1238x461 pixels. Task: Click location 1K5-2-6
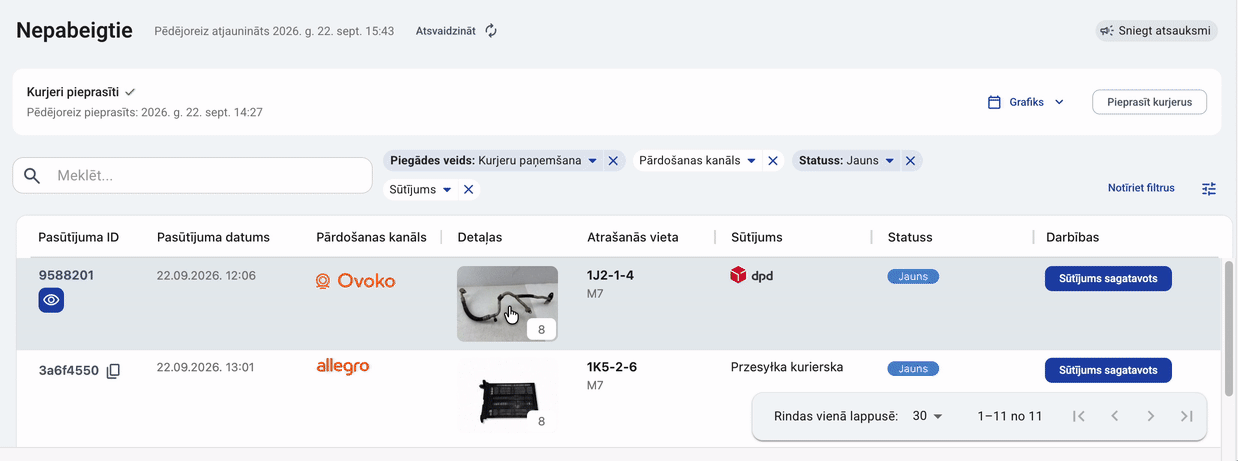click(612, 367)
